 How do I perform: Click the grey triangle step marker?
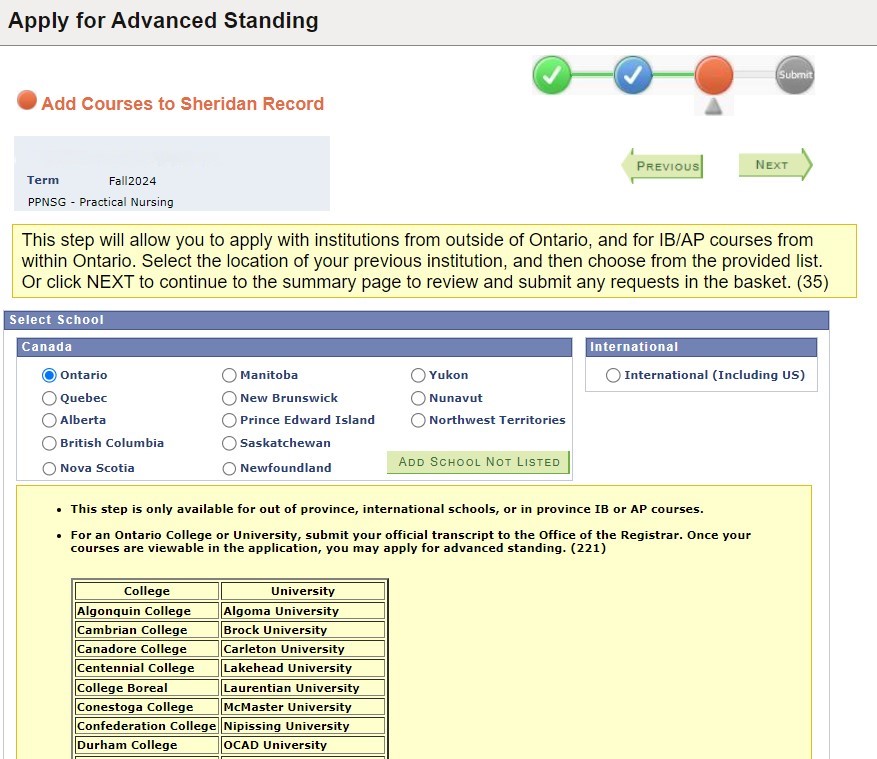(x=713, y=106)
